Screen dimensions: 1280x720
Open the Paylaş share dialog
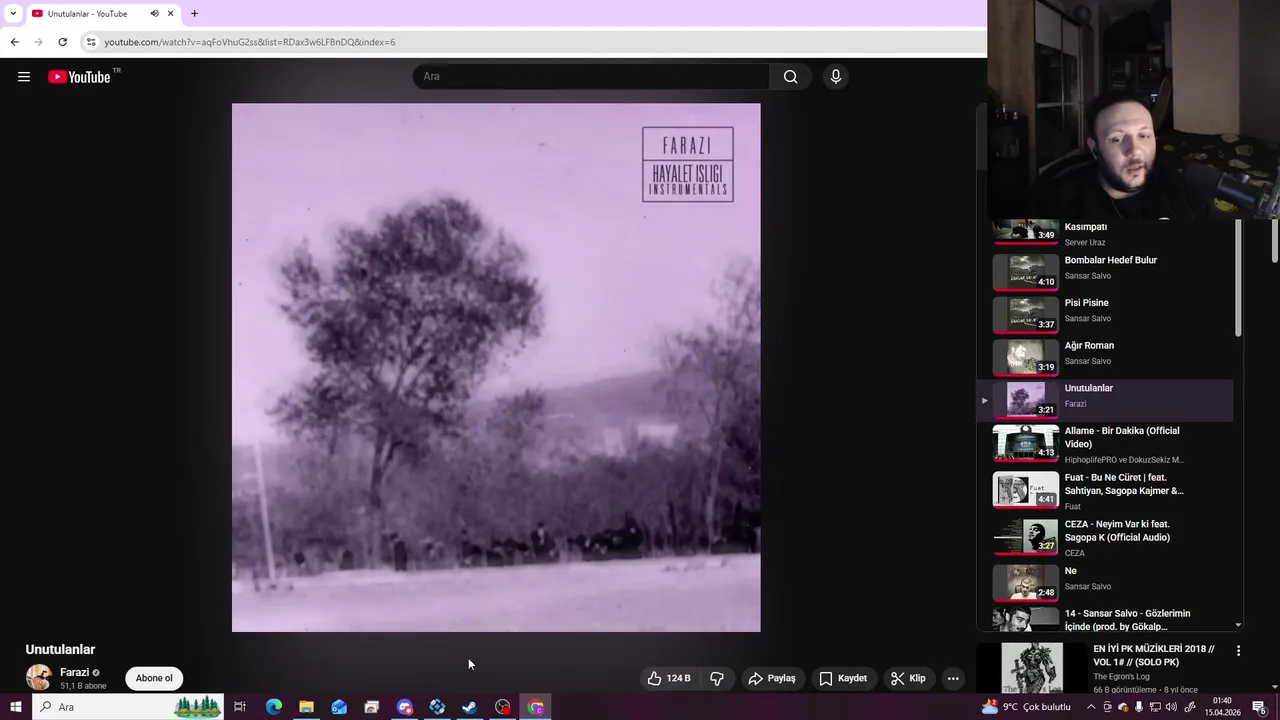[771, 678]
